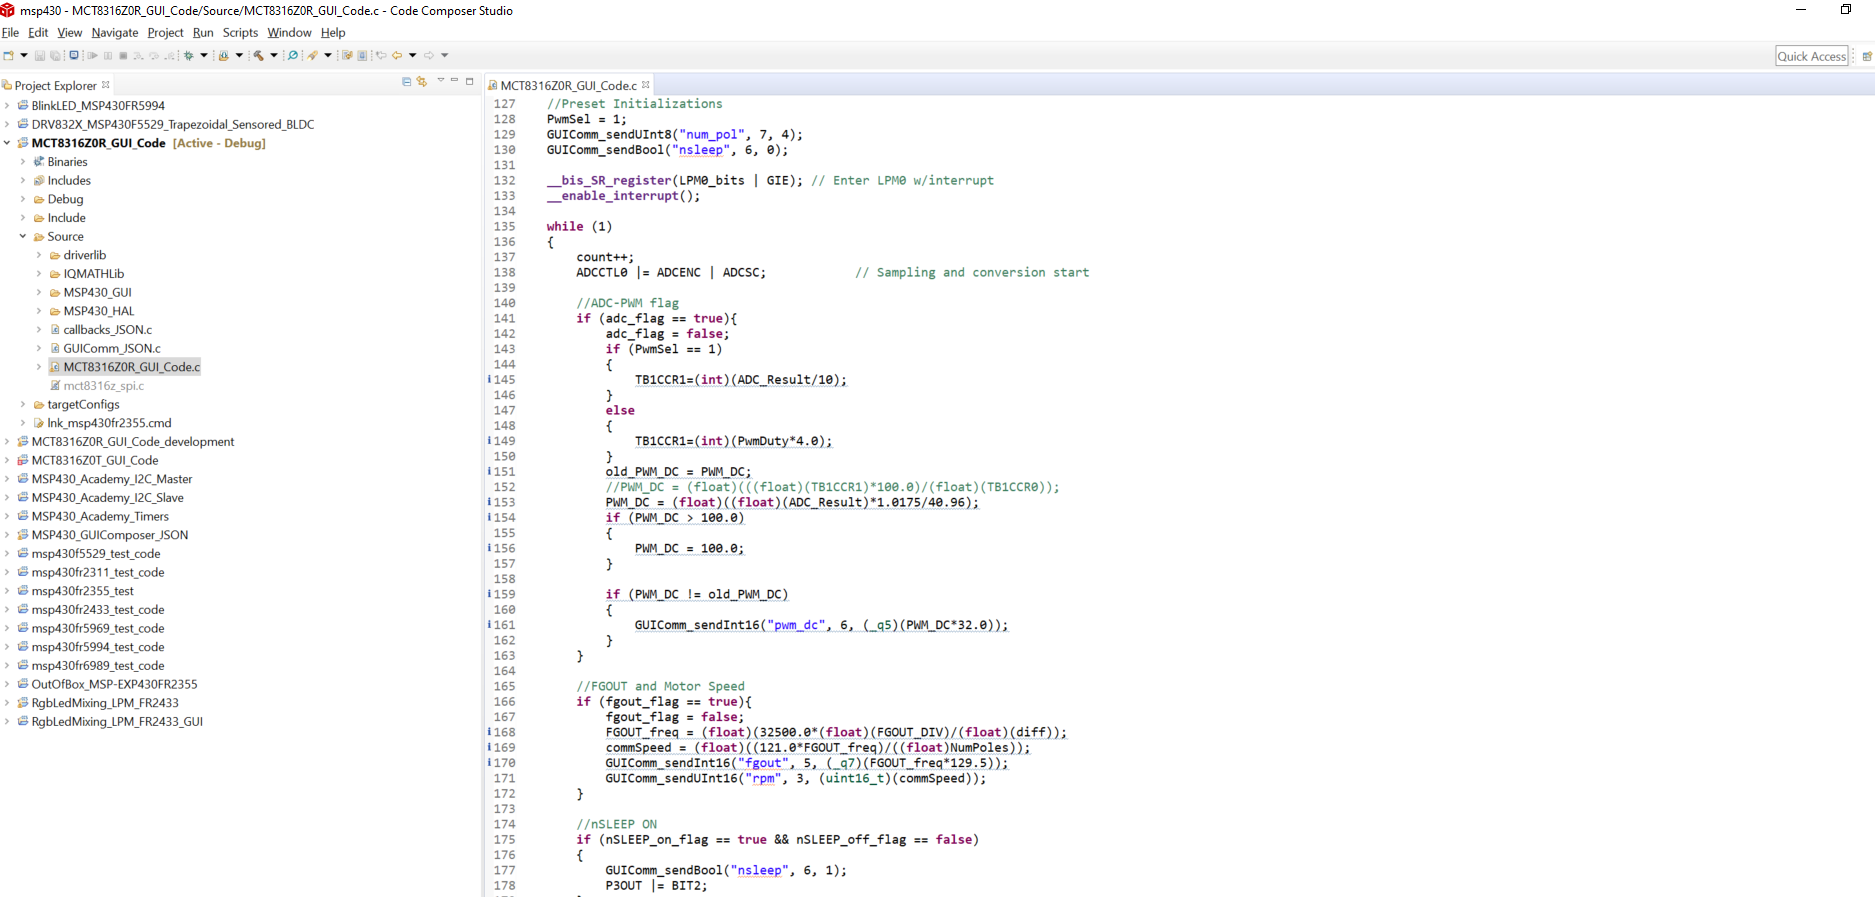The height and width of the screenshot is (897, 1875).
Task: Open the Project Explorer View Menu arrow
Action: click(x=440, y=81)
